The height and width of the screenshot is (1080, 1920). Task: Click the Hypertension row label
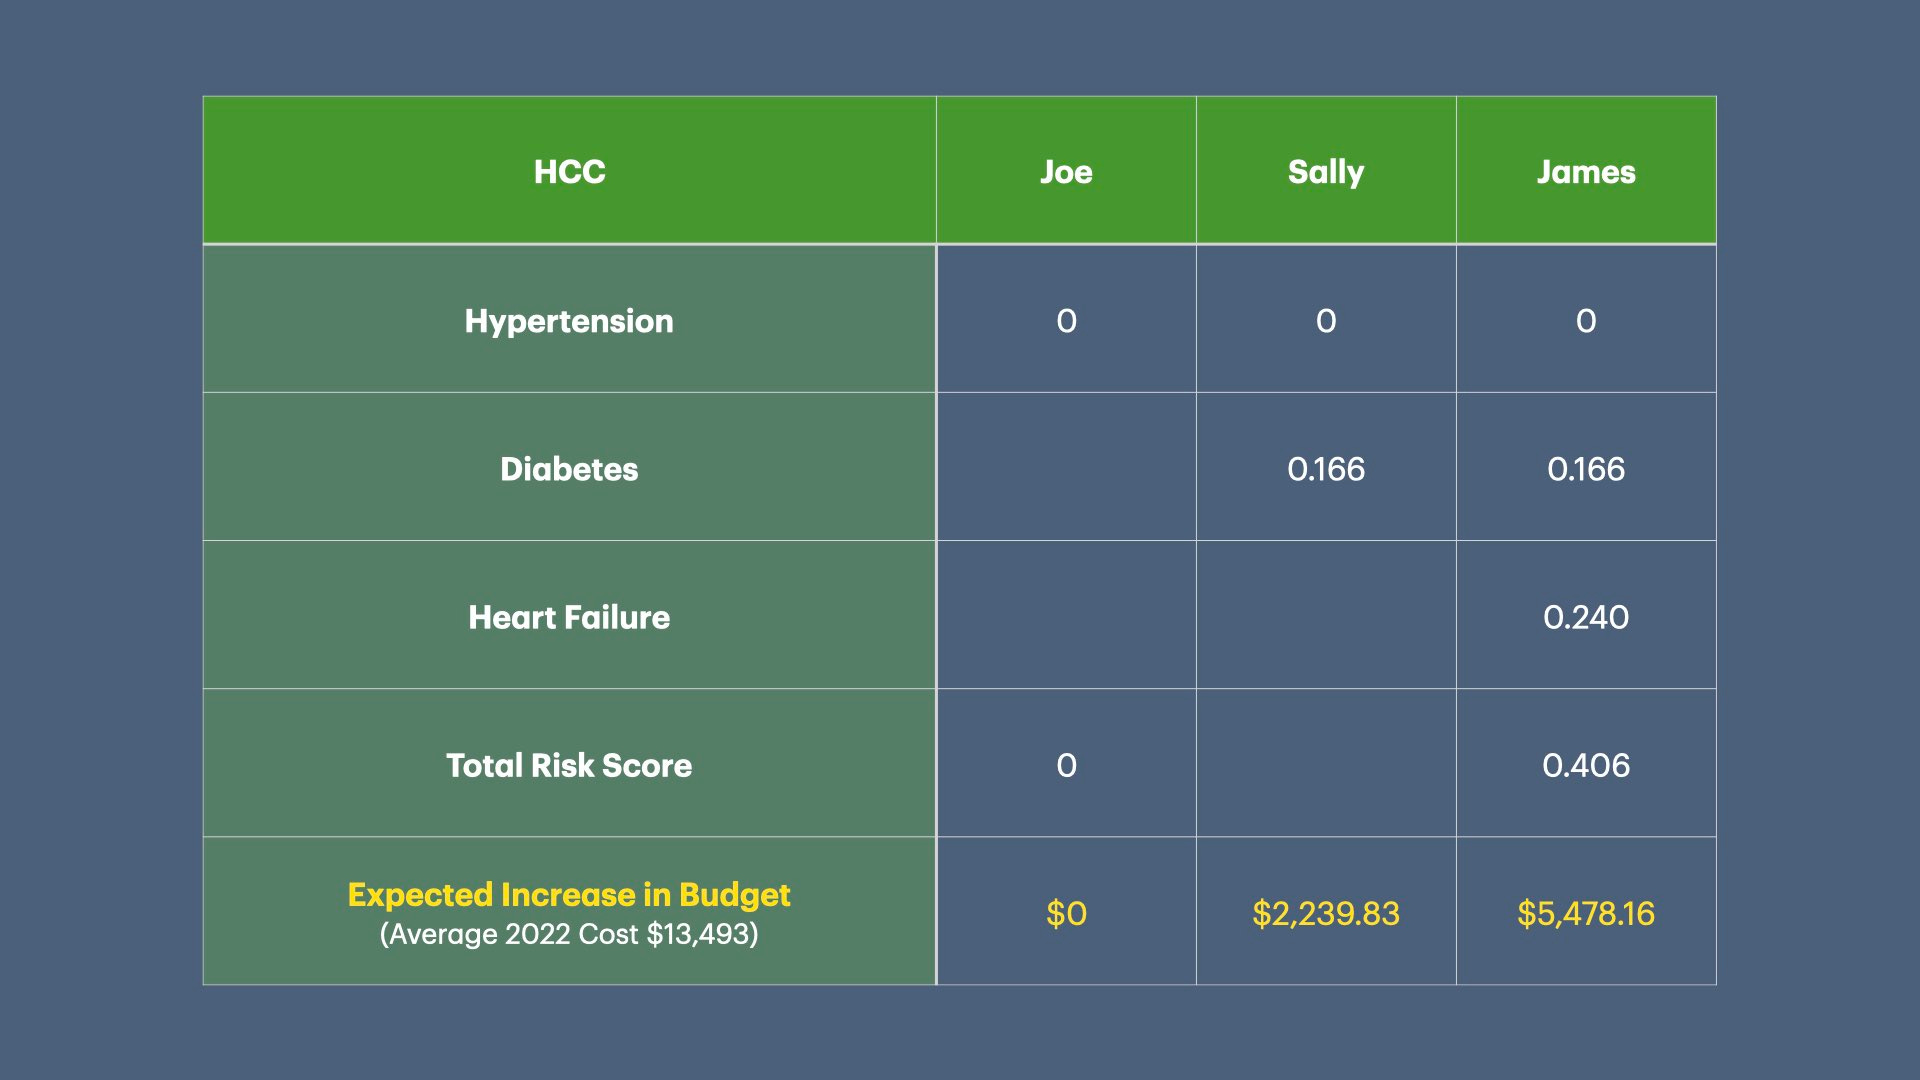pyautogui.click(x=569, y=321)
